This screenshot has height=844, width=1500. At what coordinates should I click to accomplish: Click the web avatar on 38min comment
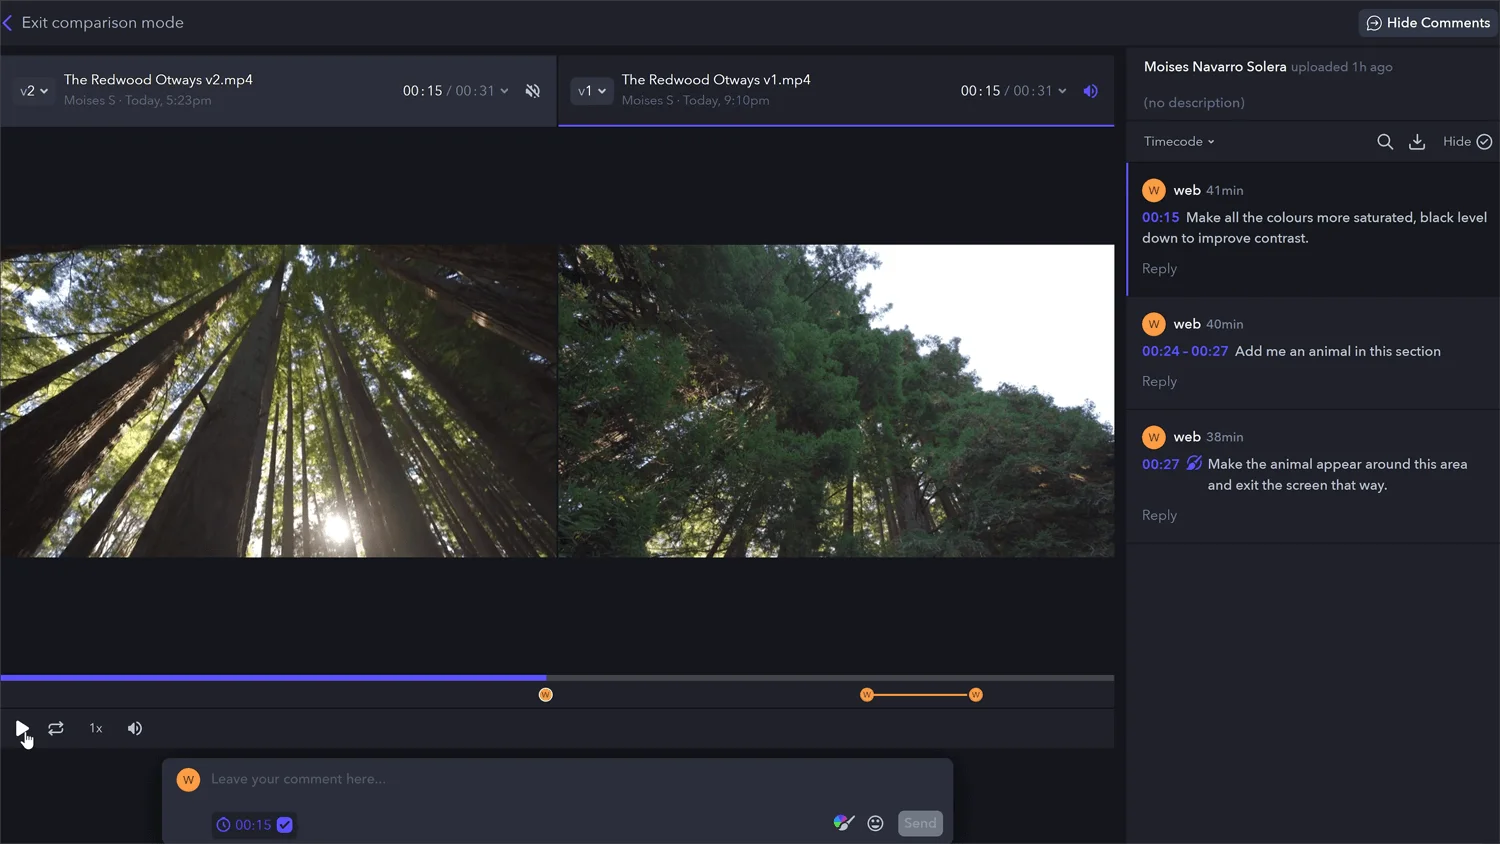(x=1154, y=437)
